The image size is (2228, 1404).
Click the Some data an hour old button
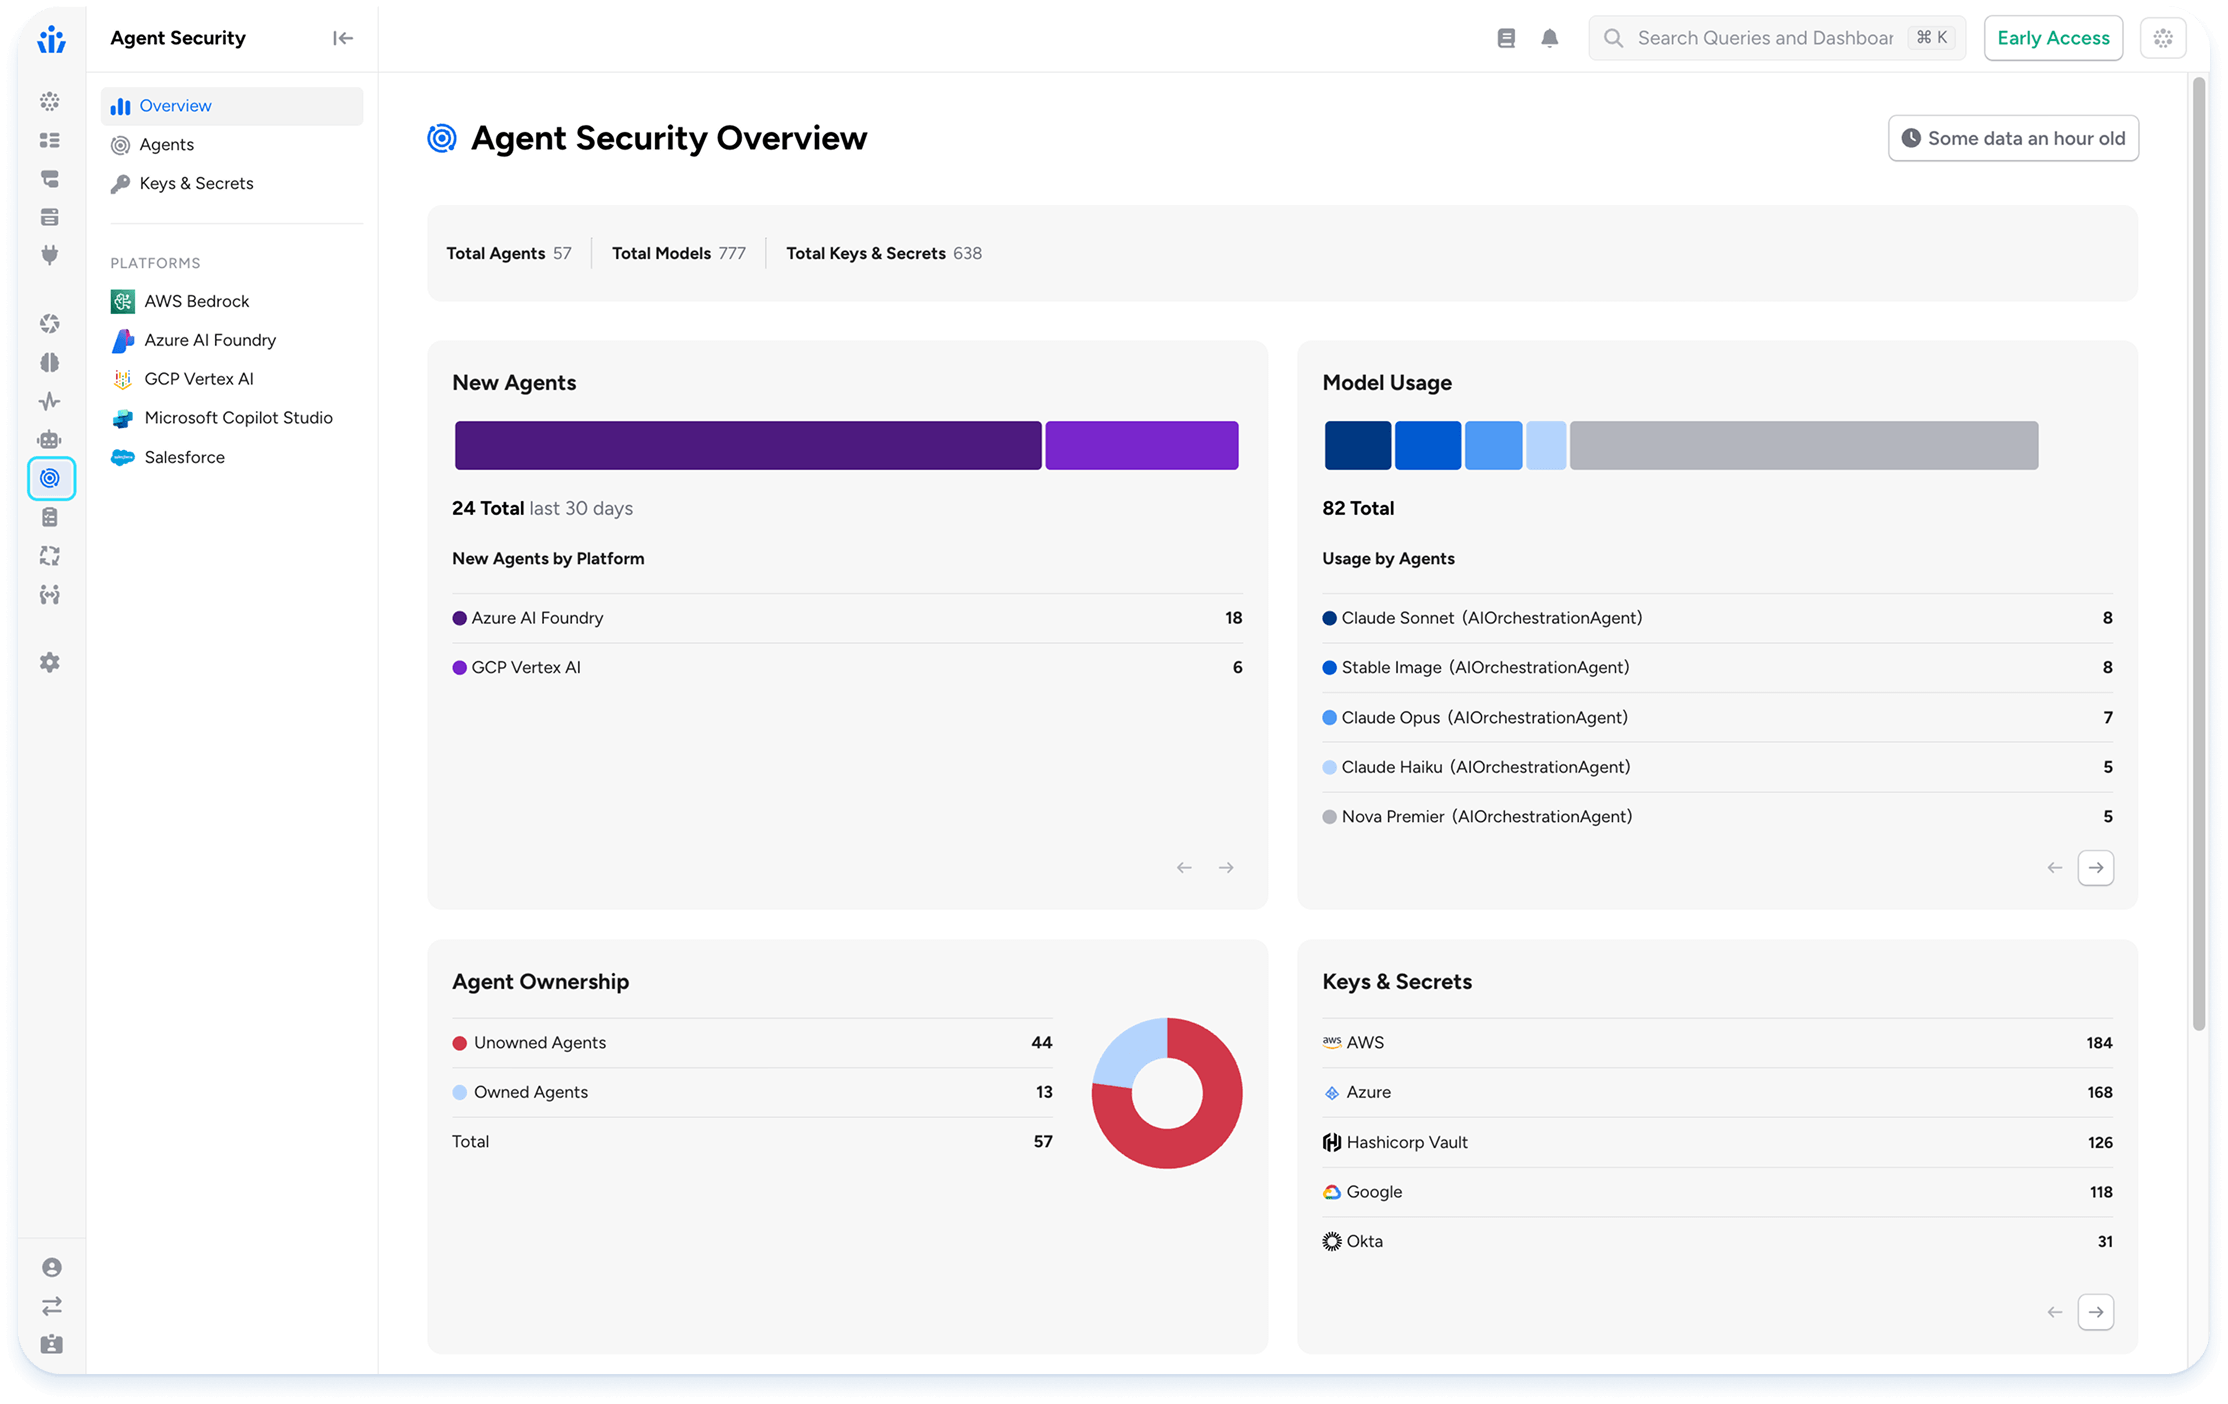2013,138
